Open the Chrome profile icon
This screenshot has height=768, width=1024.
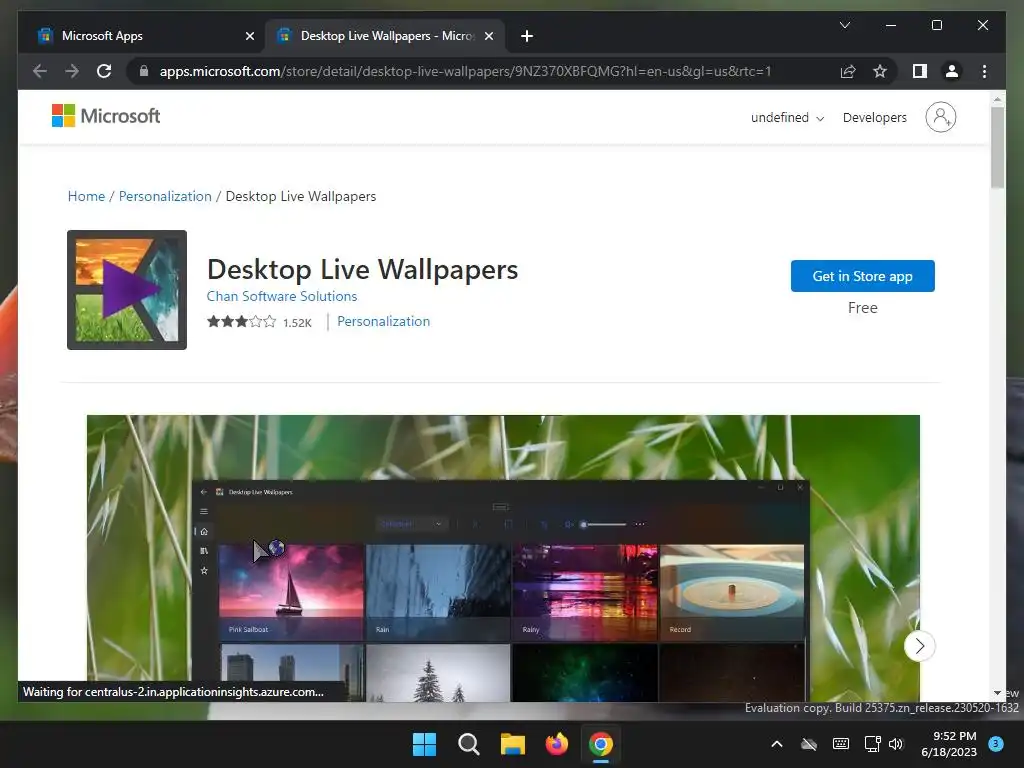coord(952,71)
